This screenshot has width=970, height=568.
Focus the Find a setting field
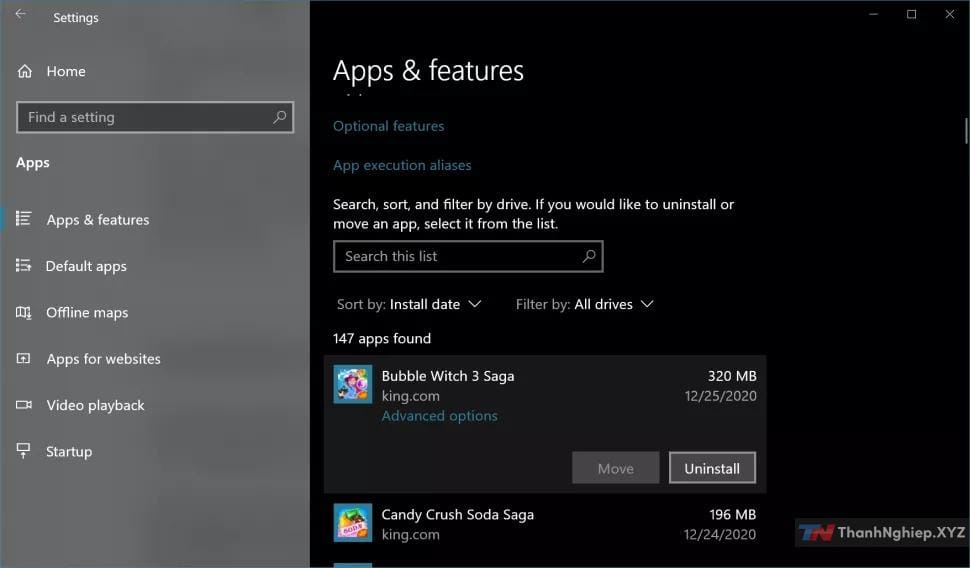155,117
